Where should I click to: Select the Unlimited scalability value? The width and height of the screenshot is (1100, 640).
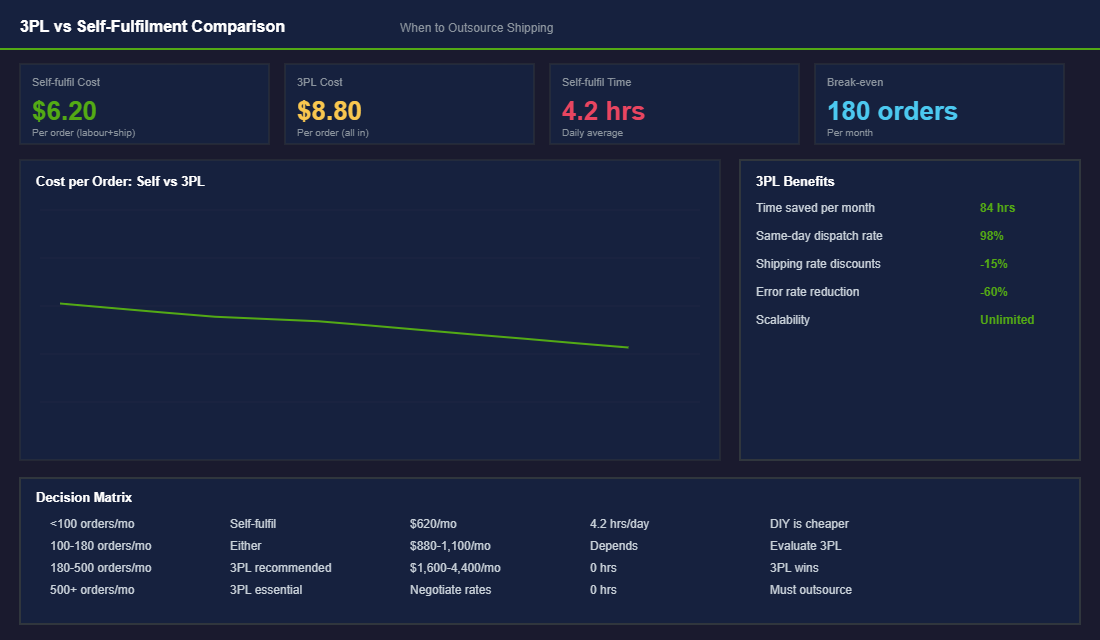pyautogui.click(x=1007, y=319)
